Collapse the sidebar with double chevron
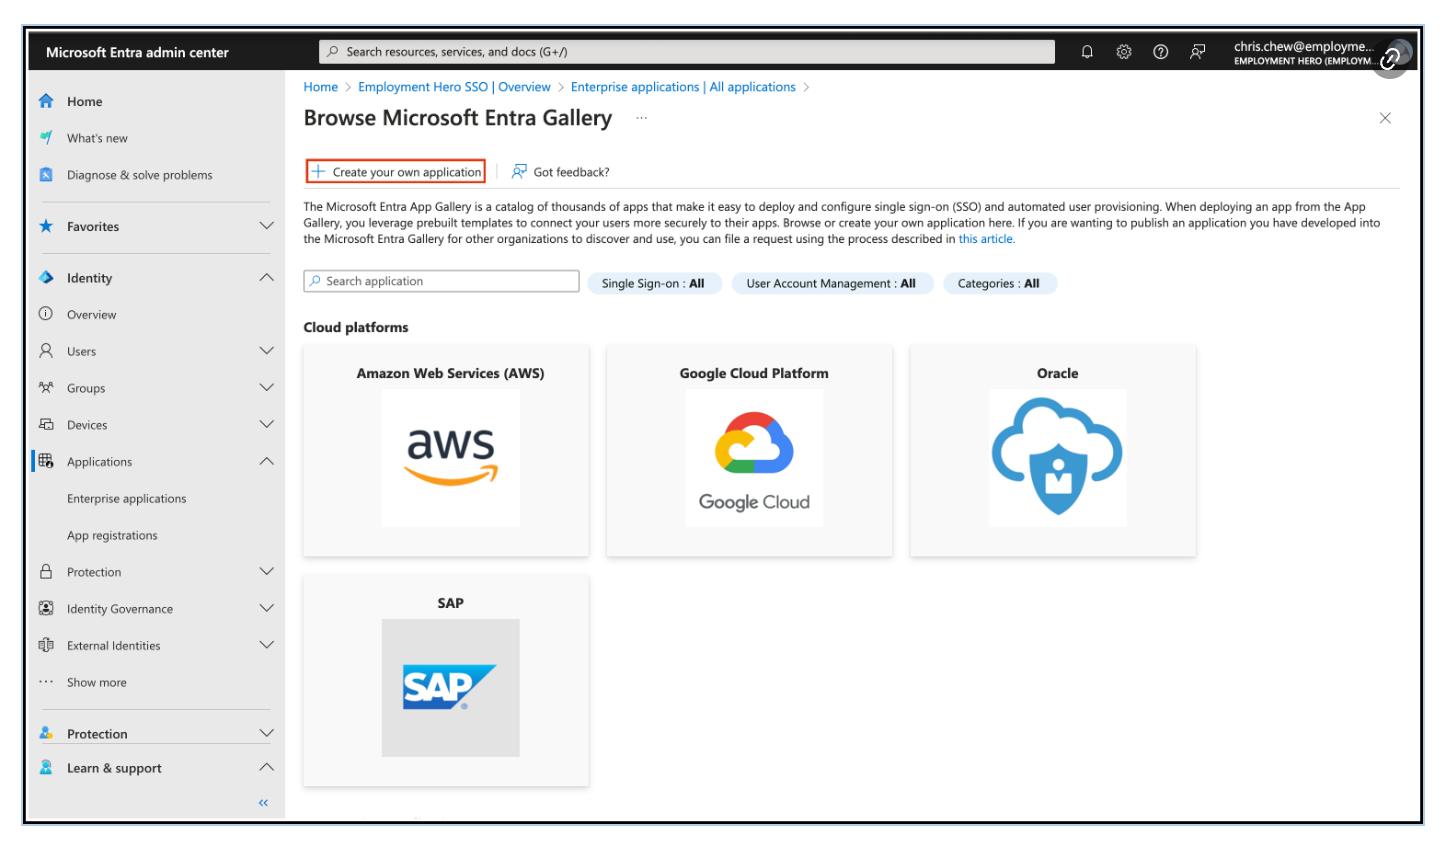This screenshot has height=842, width=1446. click(264, 803)
